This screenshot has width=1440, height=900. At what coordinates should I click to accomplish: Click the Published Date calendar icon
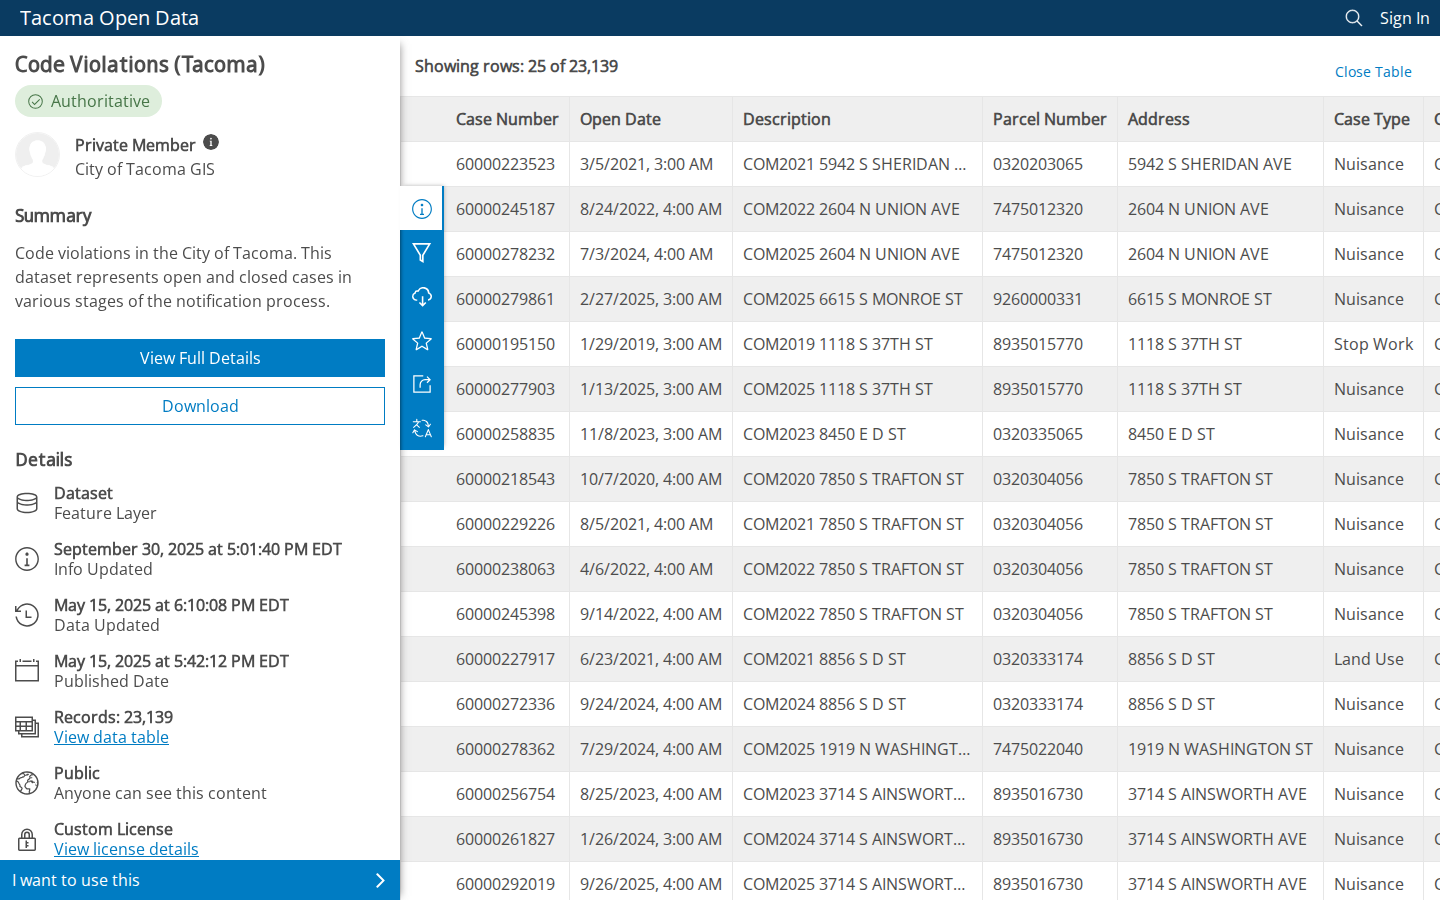[x=27, y=671]
